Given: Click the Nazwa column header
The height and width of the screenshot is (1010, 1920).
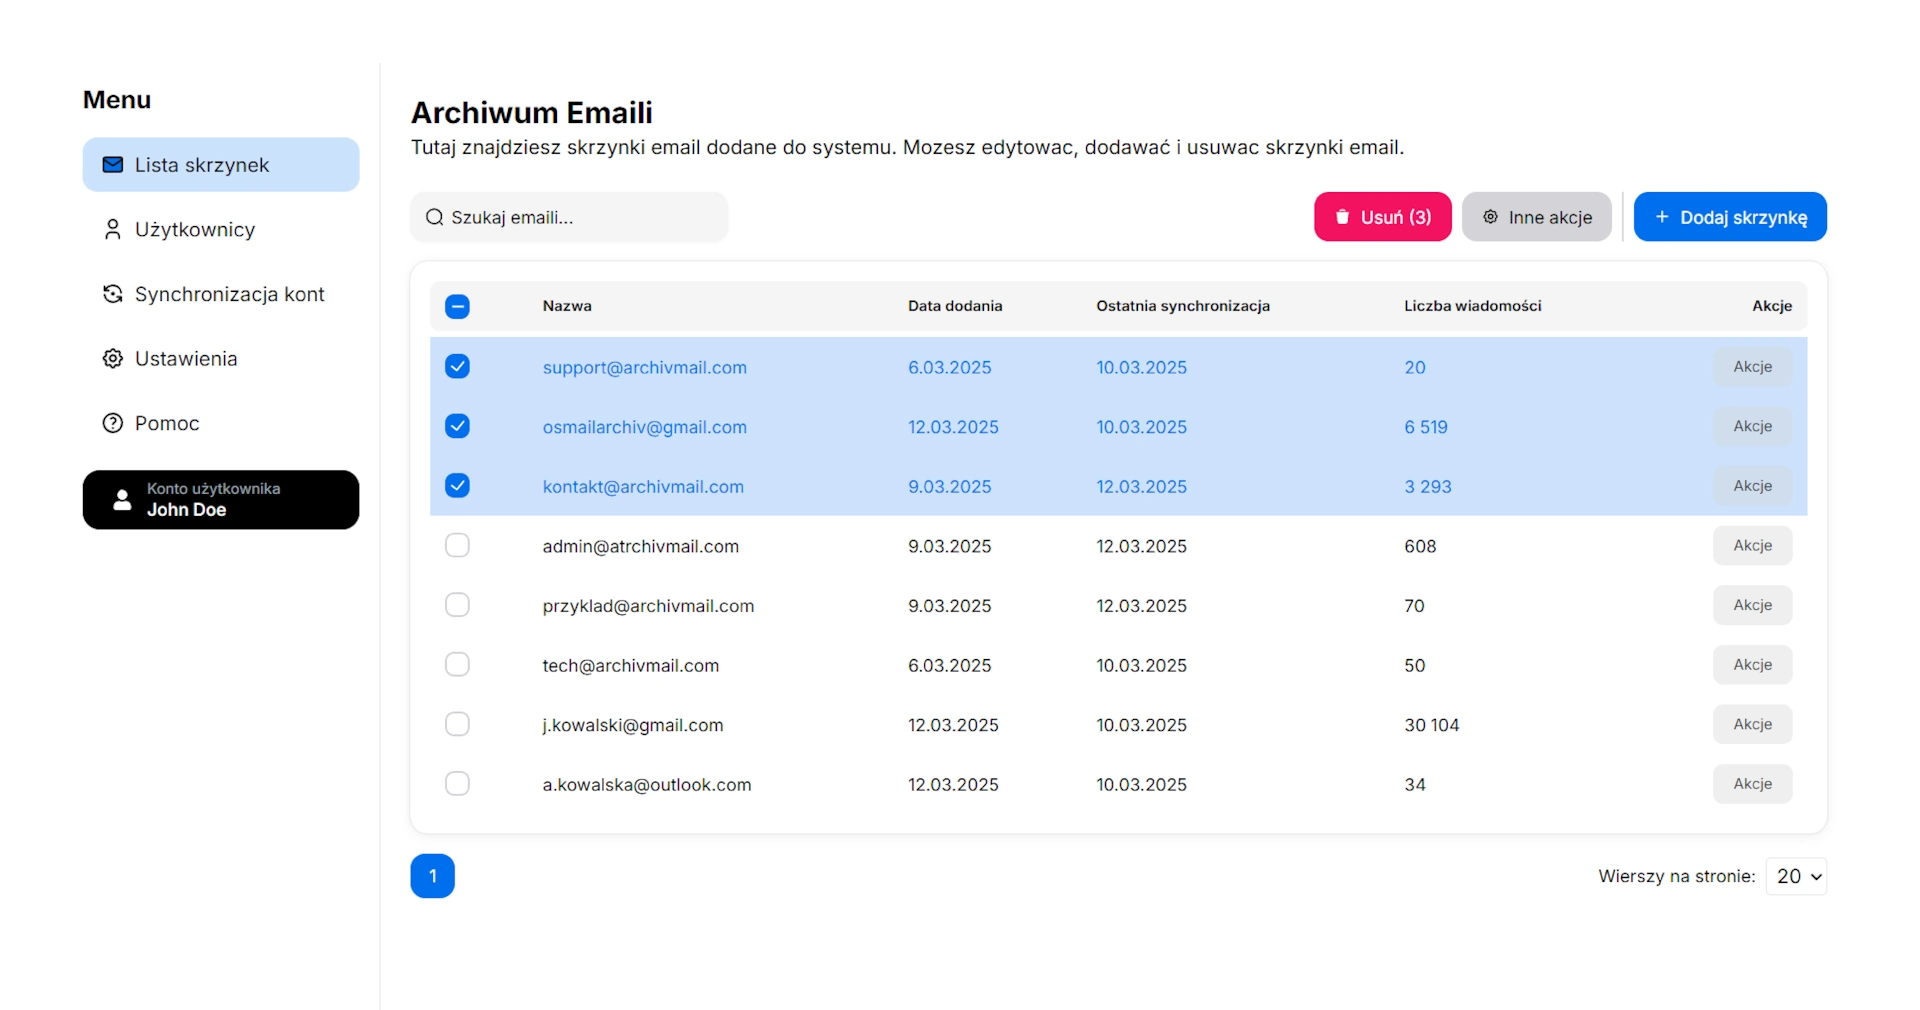Looking at the screenshot, I should (x=567, y=306).
